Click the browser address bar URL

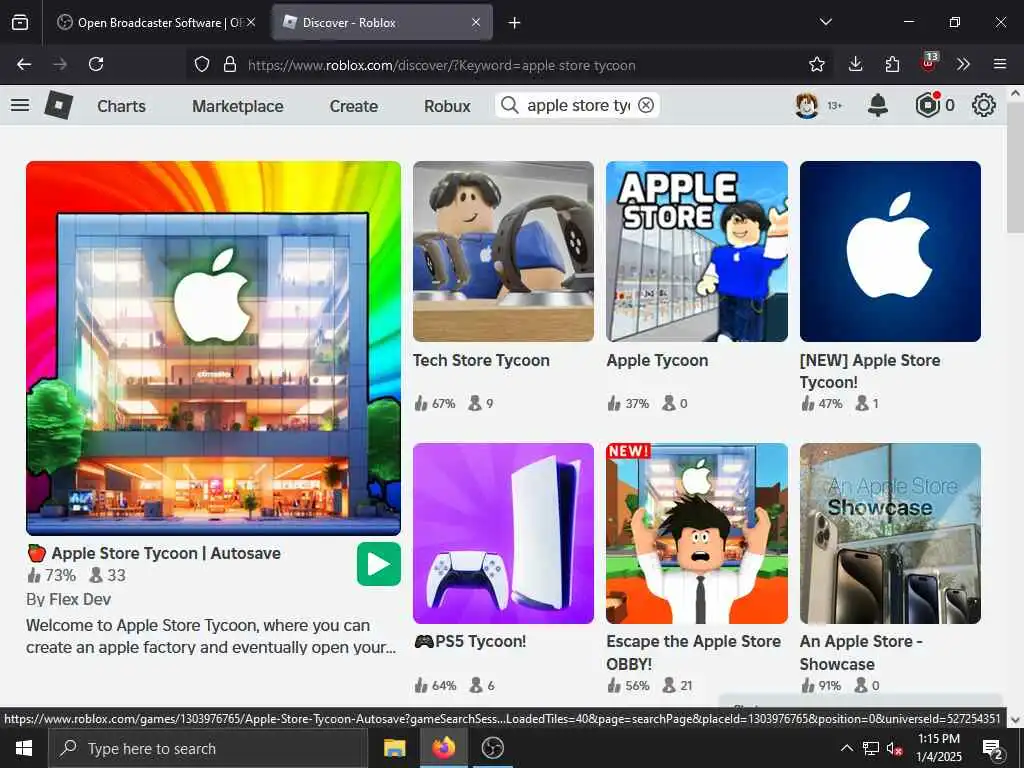click(x=441, y=65)
